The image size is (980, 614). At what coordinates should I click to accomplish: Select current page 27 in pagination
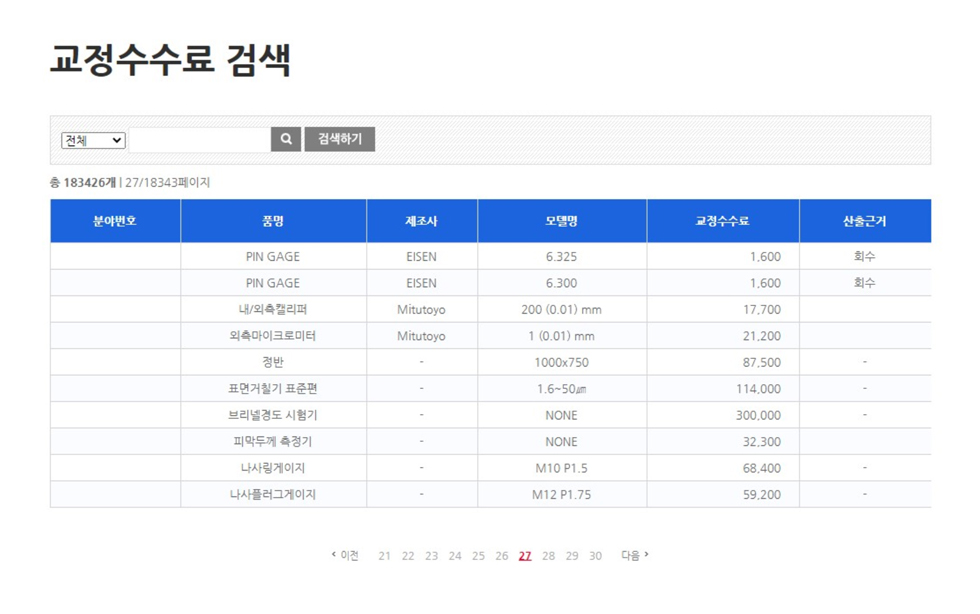[x=525, y=556]
